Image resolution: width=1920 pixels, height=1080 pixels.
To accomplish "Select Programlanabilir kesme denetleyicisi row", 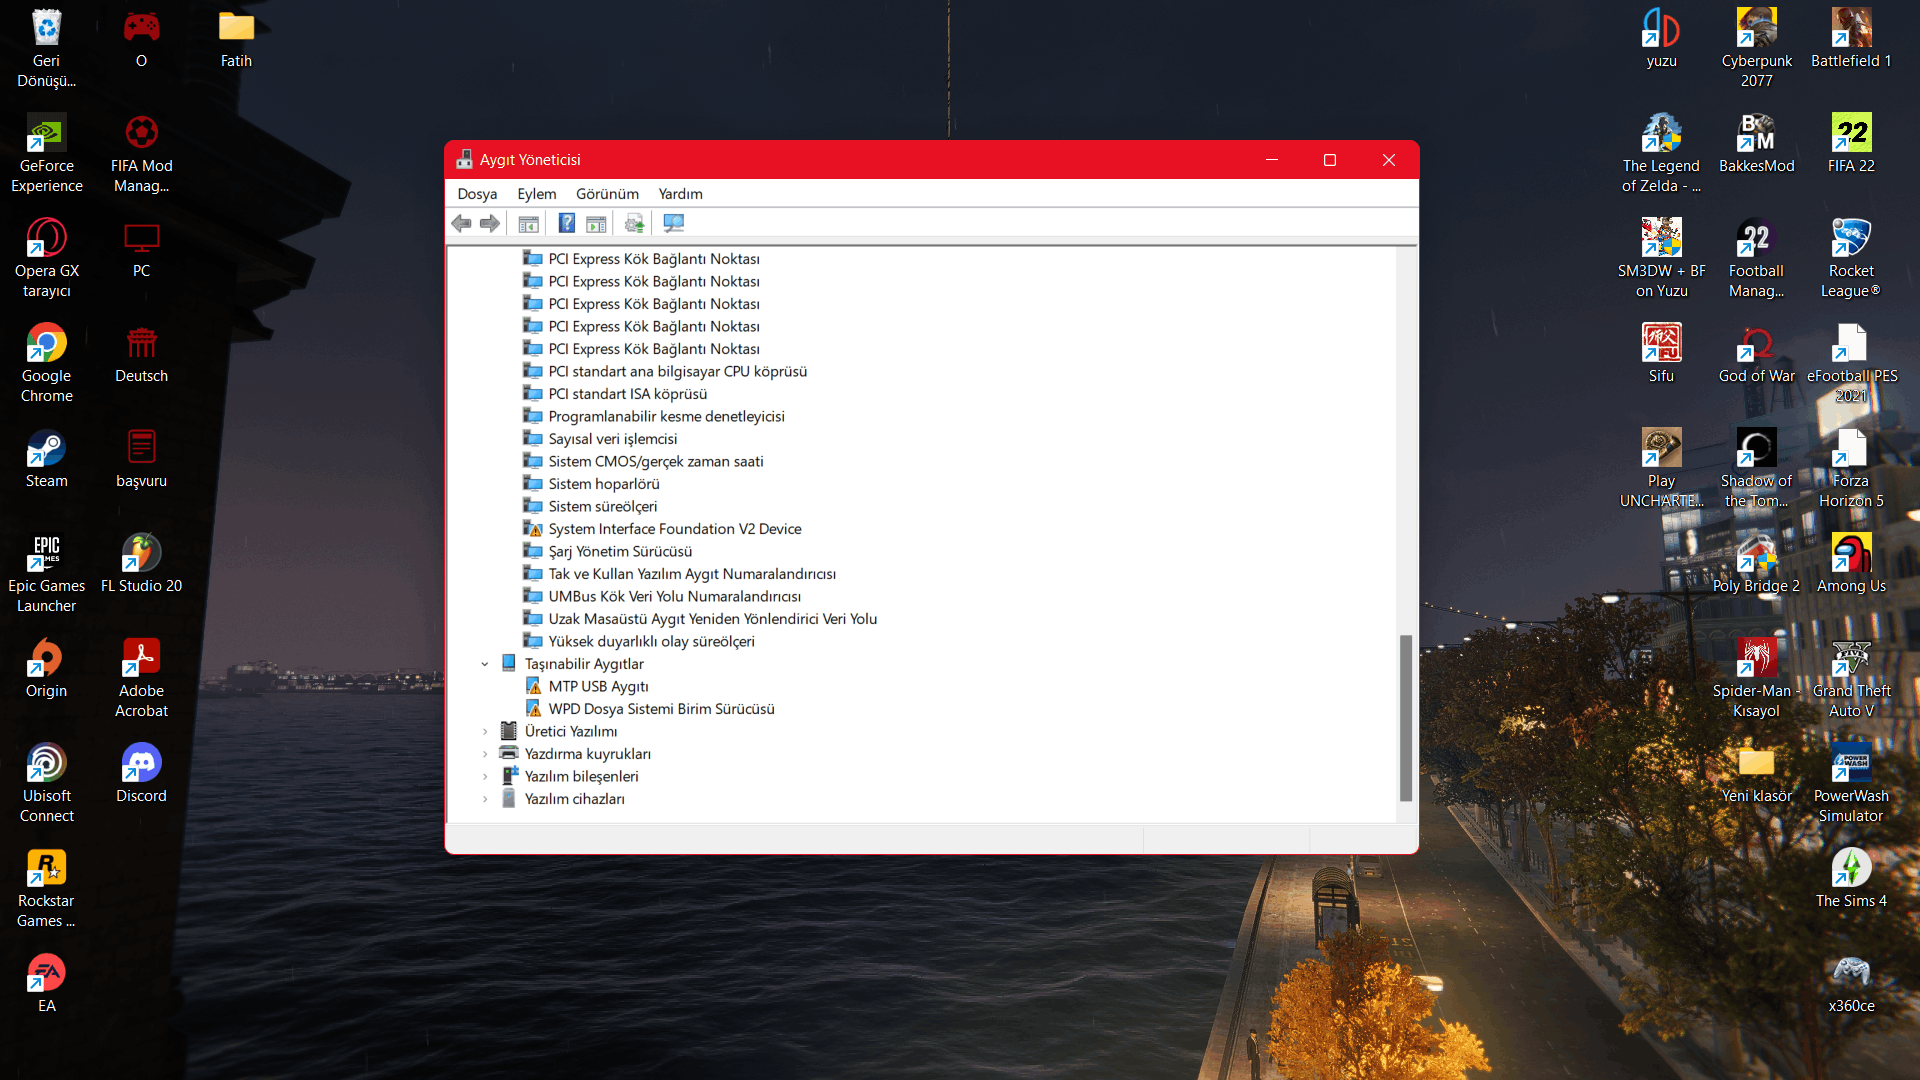I will 655,417.
